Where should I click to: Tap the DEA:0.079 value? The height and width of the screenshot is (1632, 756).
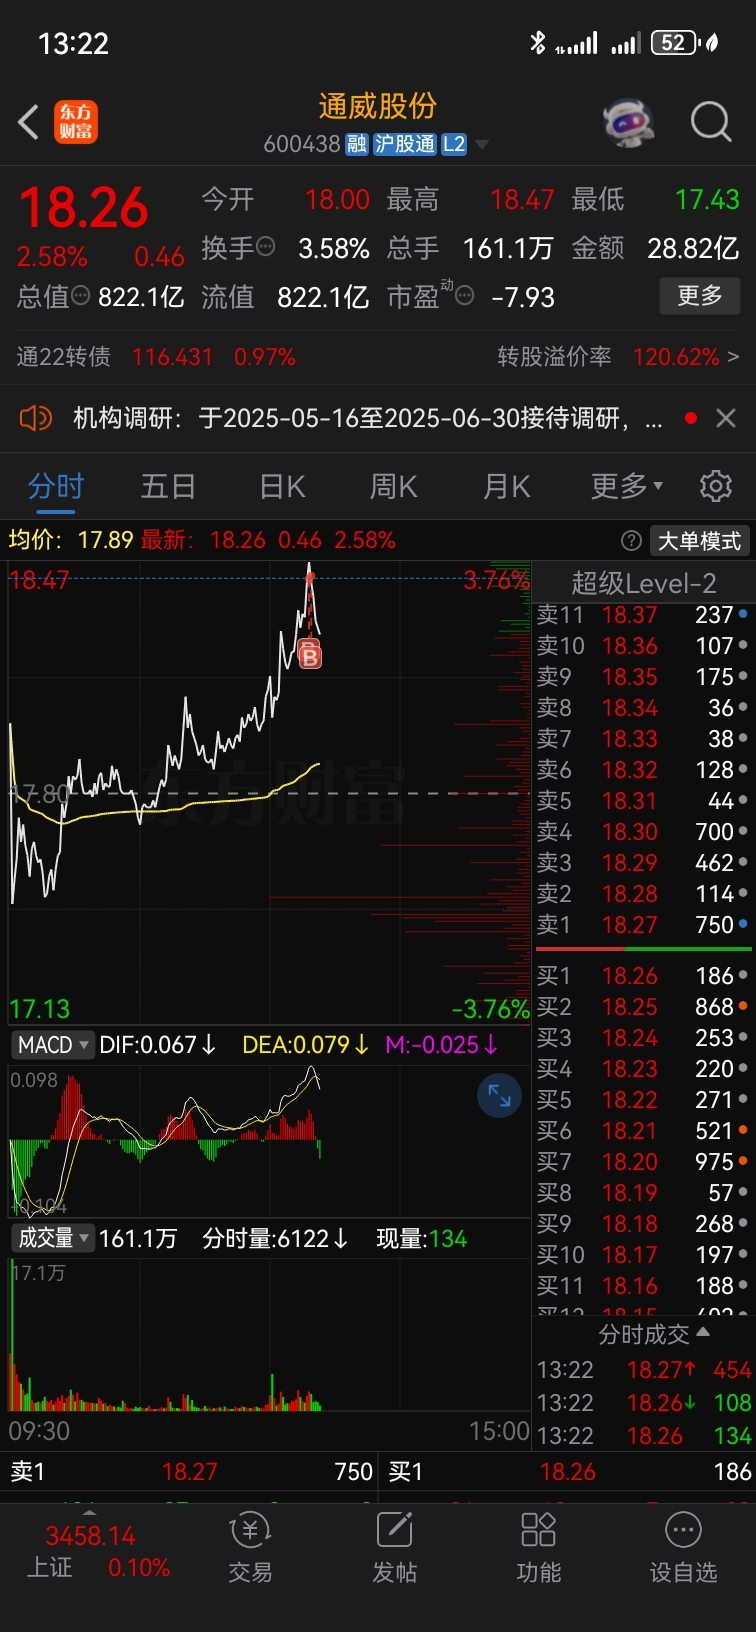306,1045
